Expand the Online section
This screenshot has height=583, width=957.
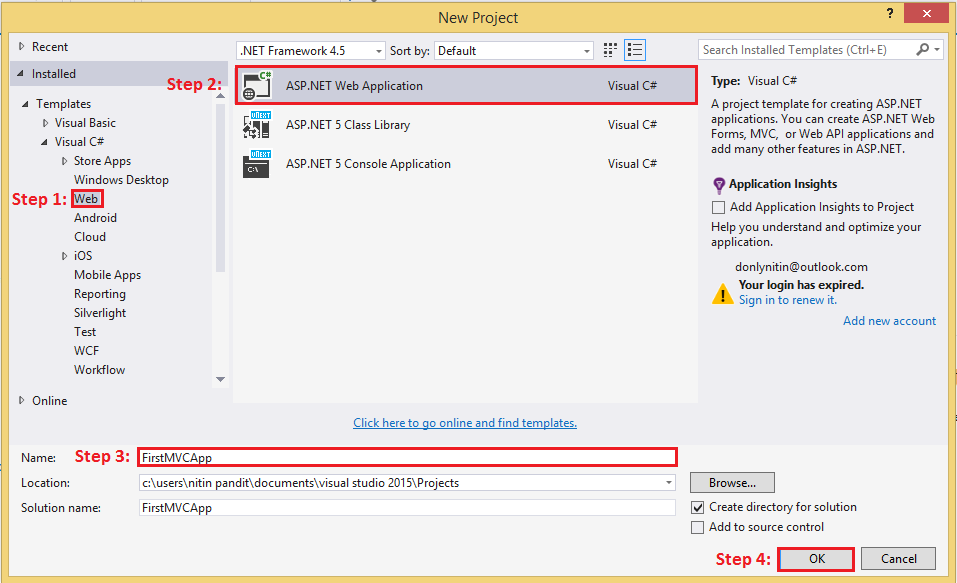[x=22, y=400]
